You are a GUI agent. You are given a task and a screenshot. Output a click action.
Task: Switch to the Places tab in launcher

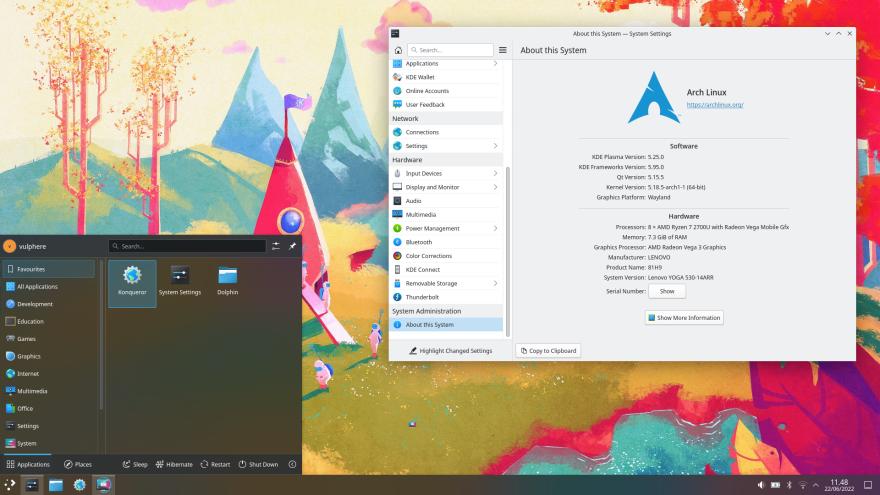(x=78, y=464)
